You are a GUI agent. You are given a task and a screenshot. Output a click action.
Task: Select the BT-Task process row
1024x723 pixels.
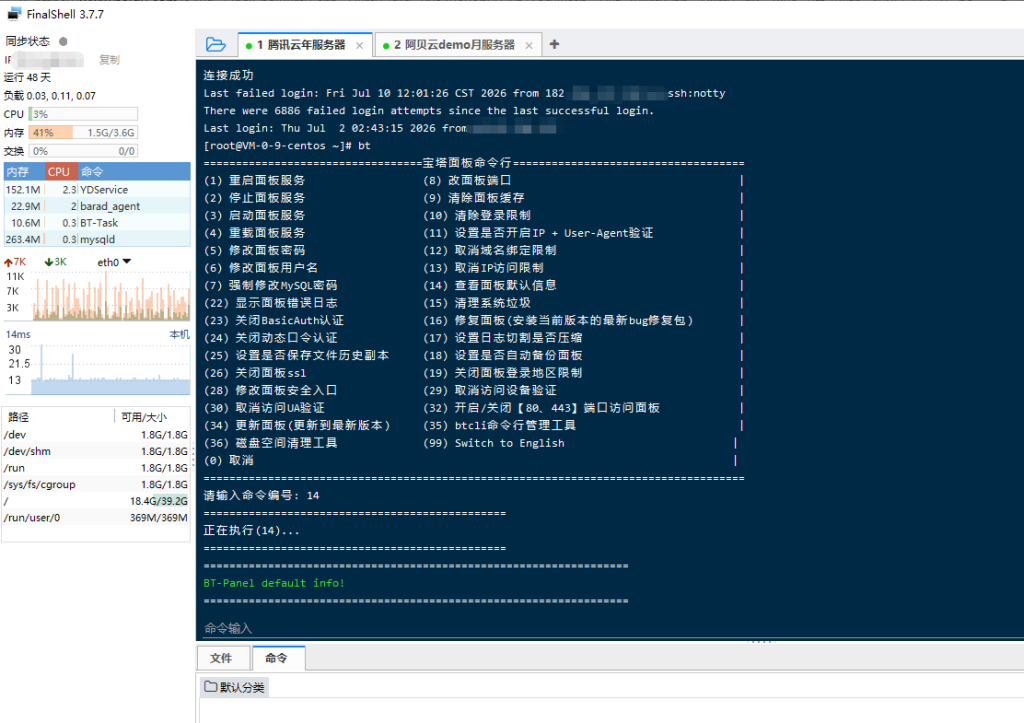coord(97,223)
